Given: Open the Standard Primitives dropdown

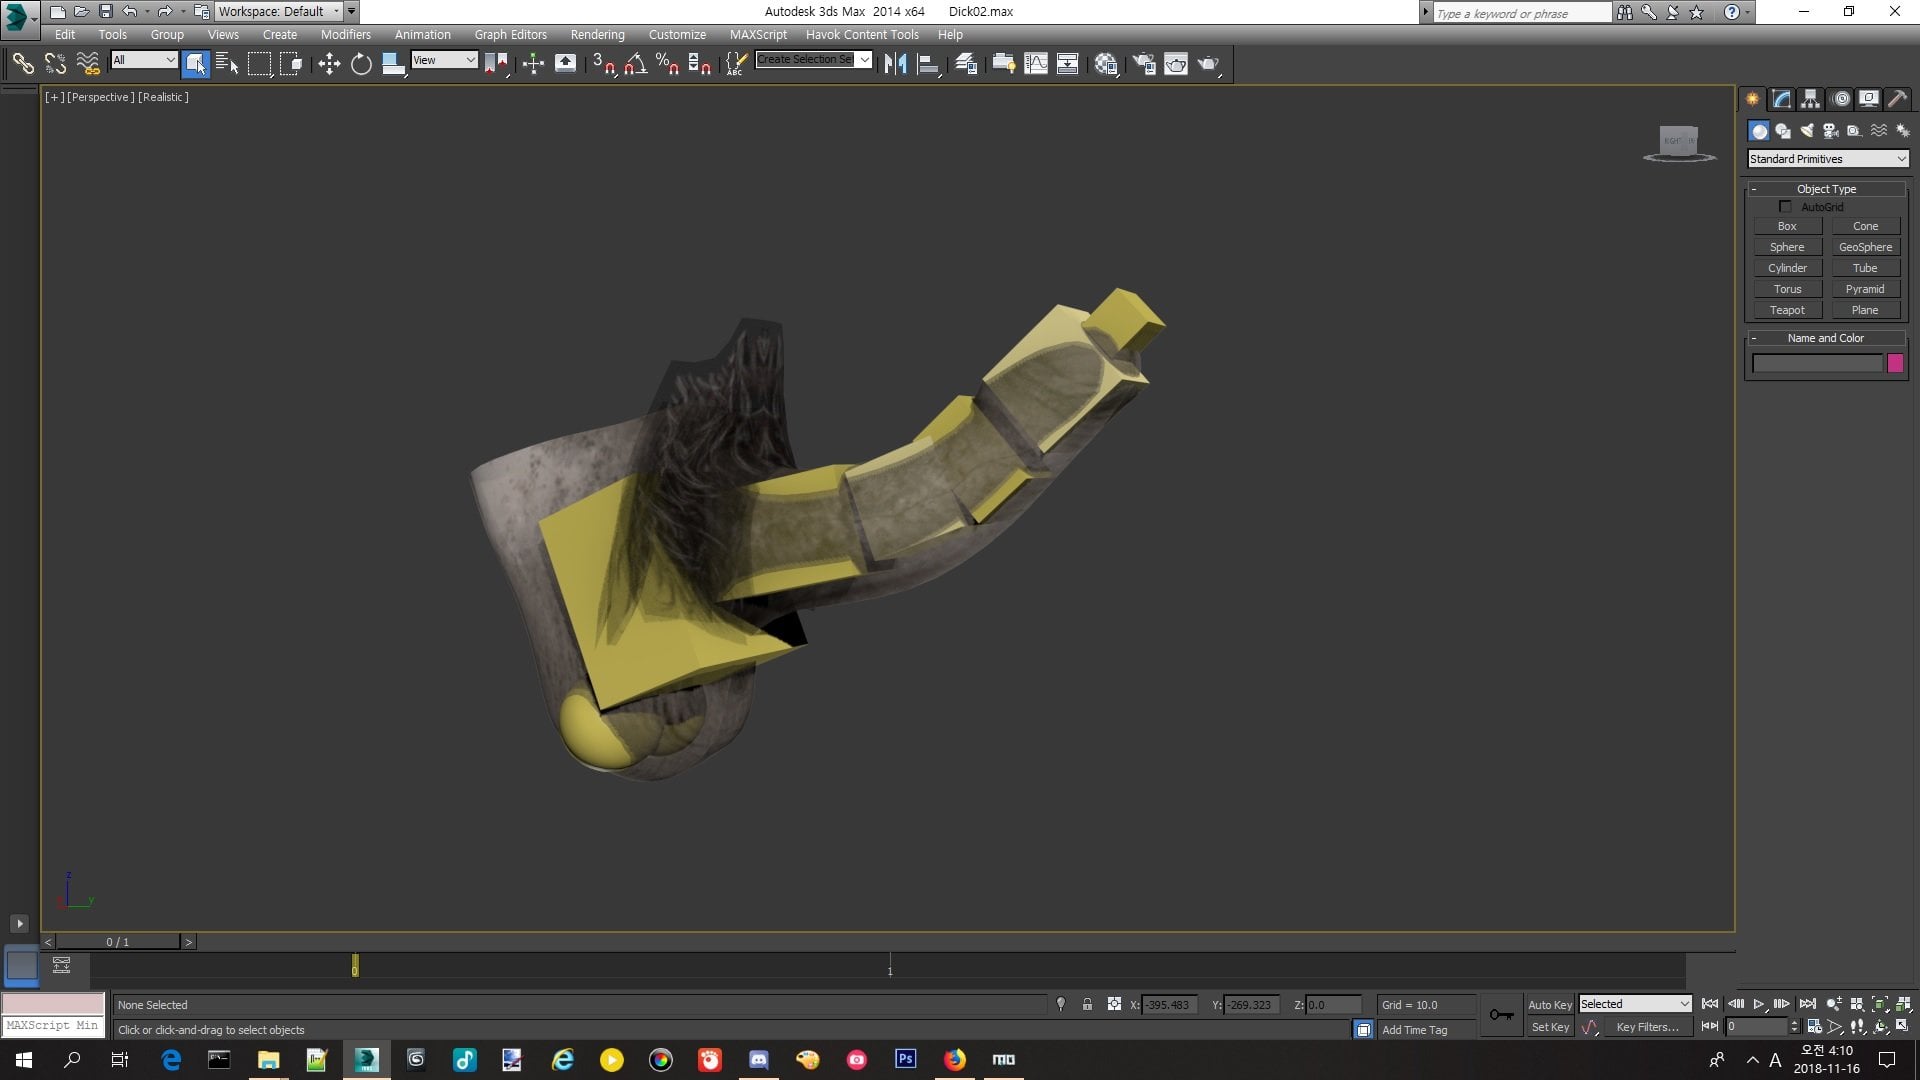Looking at the screenshot, I should 1828,159.
